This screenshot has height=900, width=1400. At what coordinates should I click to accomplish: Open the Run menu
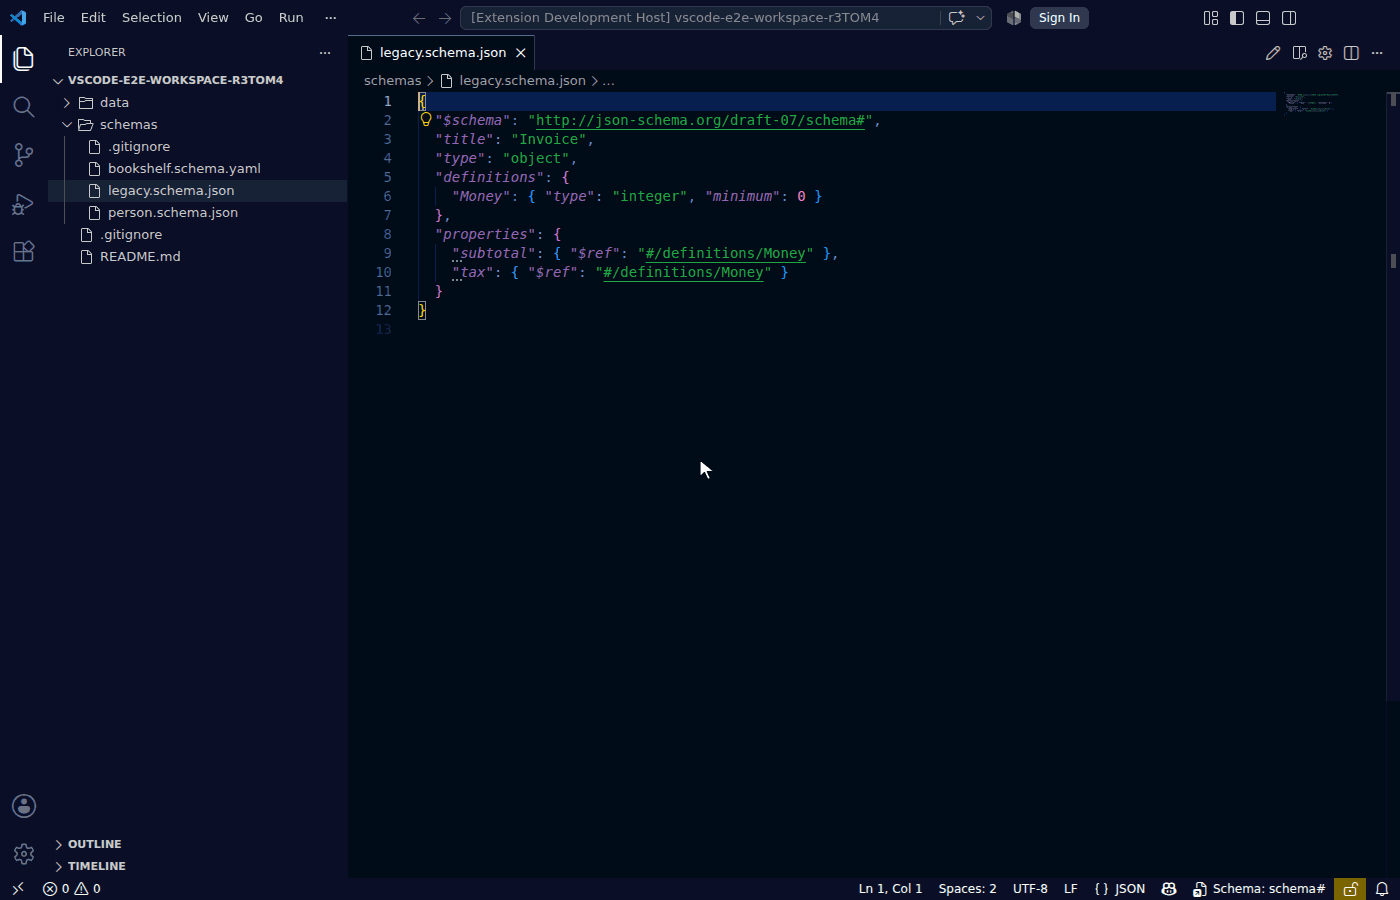291,18
